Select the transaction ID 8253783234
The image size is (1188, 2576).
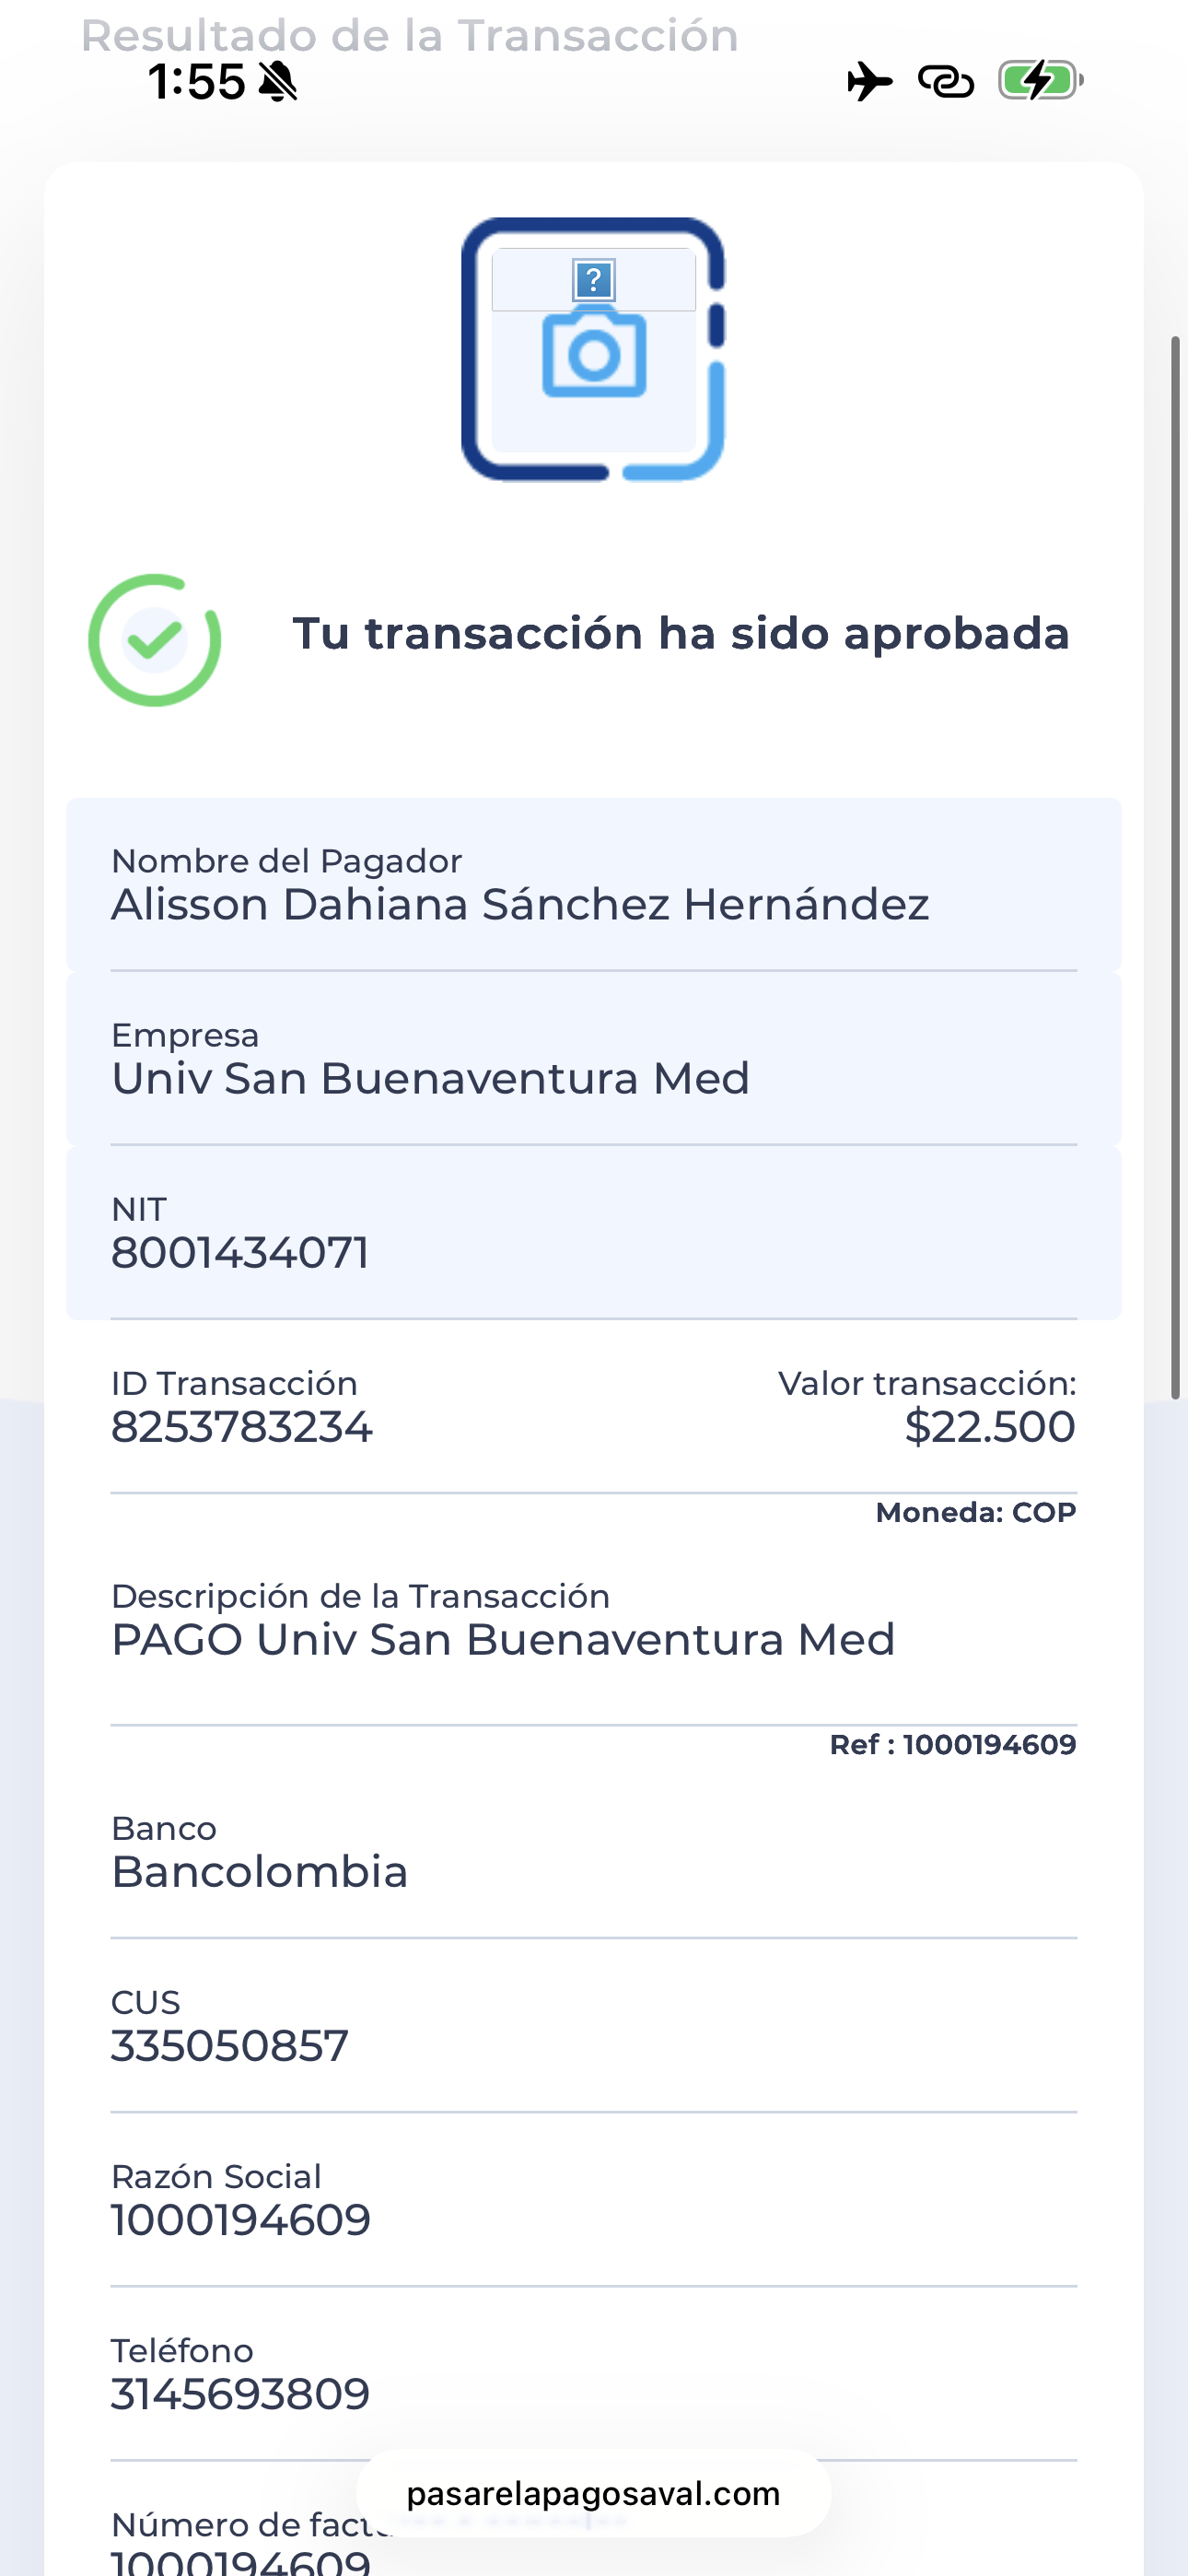pos(241,1426)
